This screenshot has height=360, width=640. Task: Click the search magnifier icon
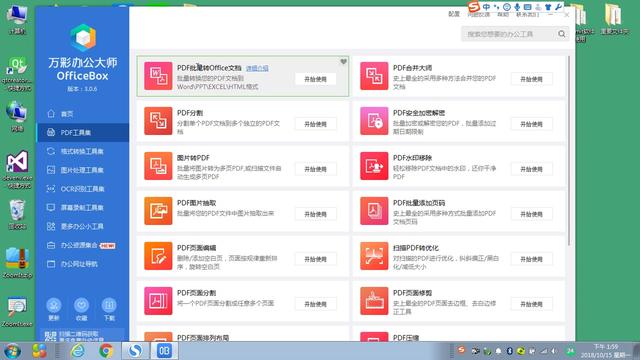coord(562,34)
